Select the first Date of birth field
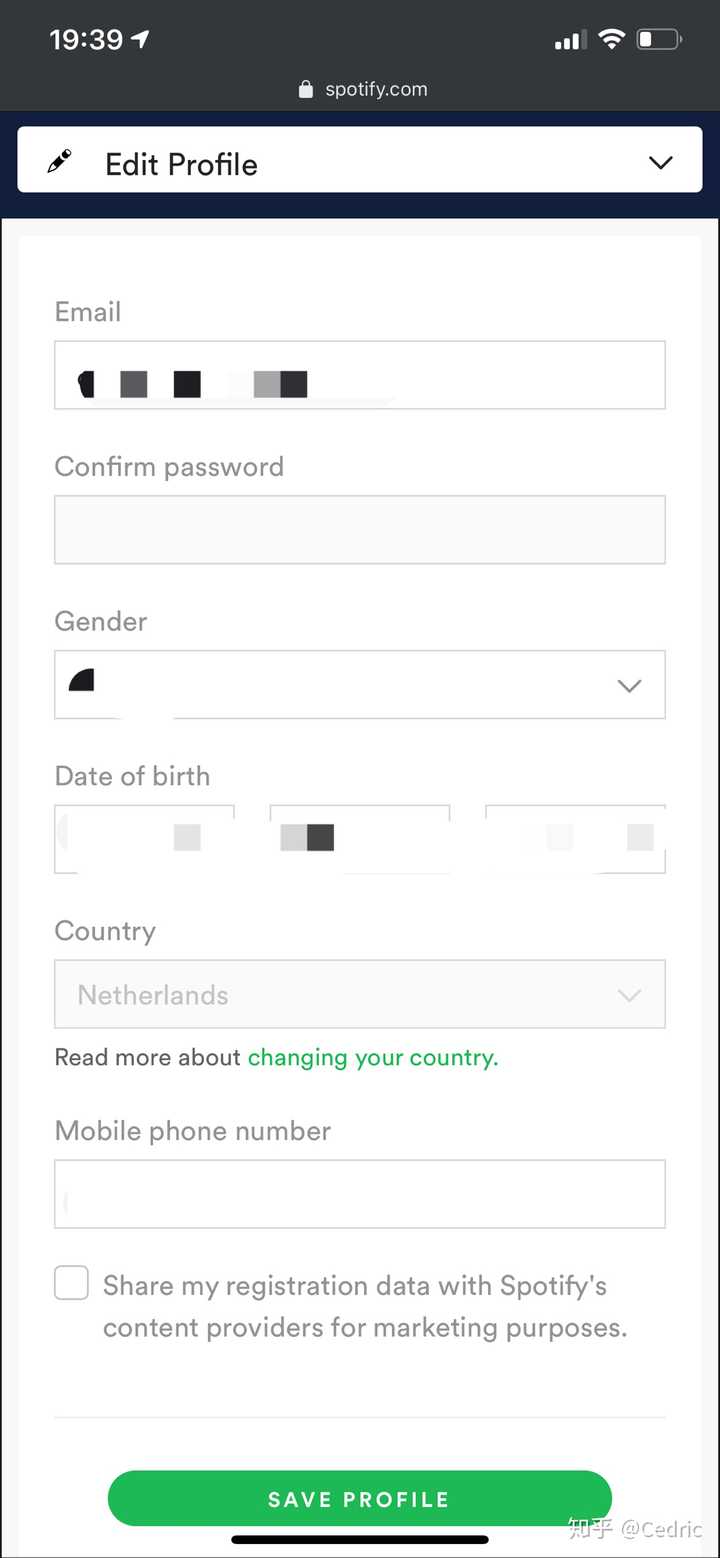Screen dimensions: 720x1558 (144, 838)
